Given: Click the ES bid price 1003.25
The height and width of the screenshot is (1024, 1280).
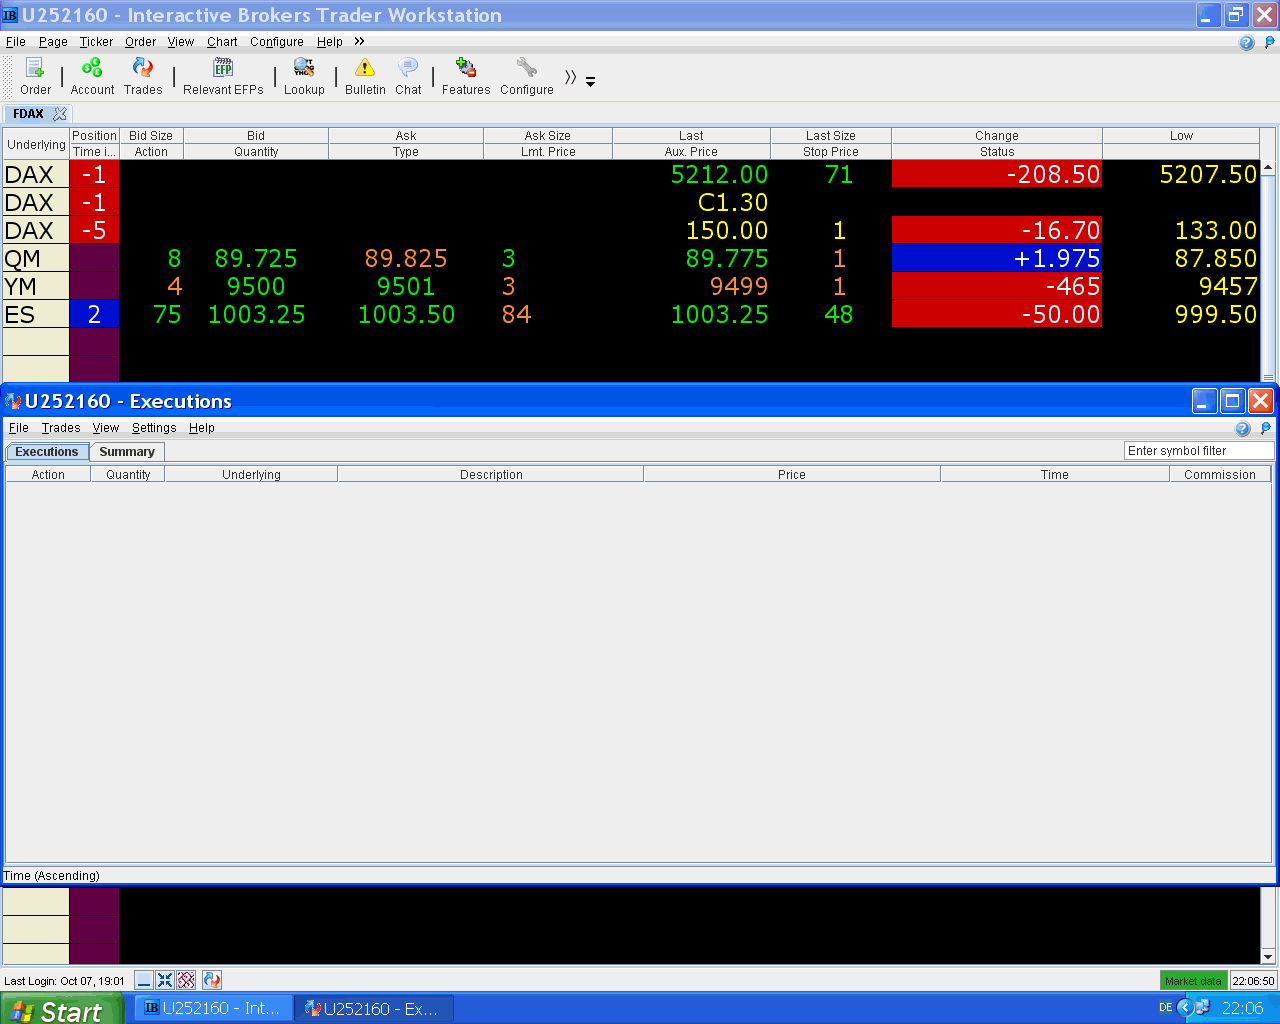Looking at the screenshot, I should point(256,314).
